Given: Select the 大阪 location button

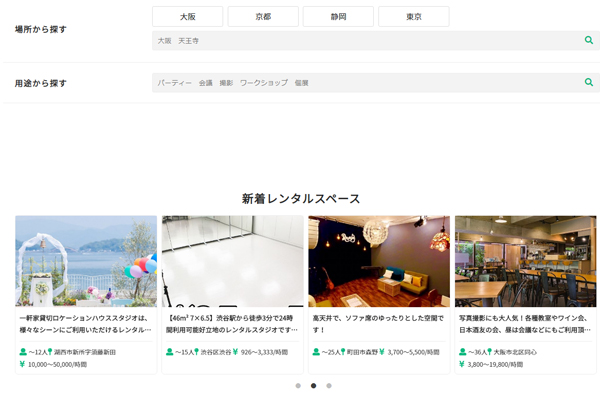Looking at the screenshot, I should (188, 16).
